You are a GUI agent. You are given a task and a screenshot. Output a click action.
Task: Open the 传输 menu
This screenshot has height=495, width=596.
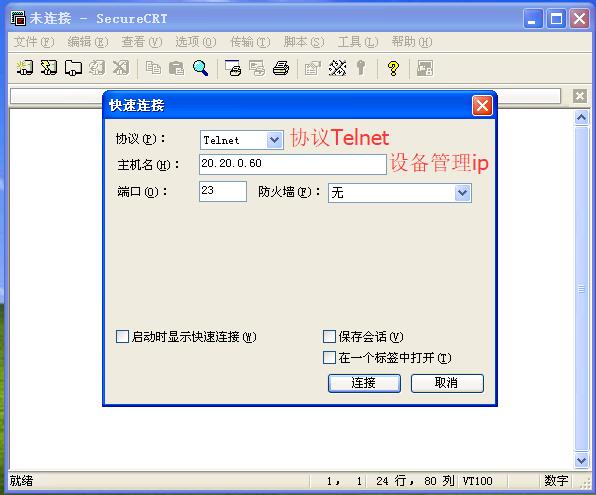(x=250, y=41)
